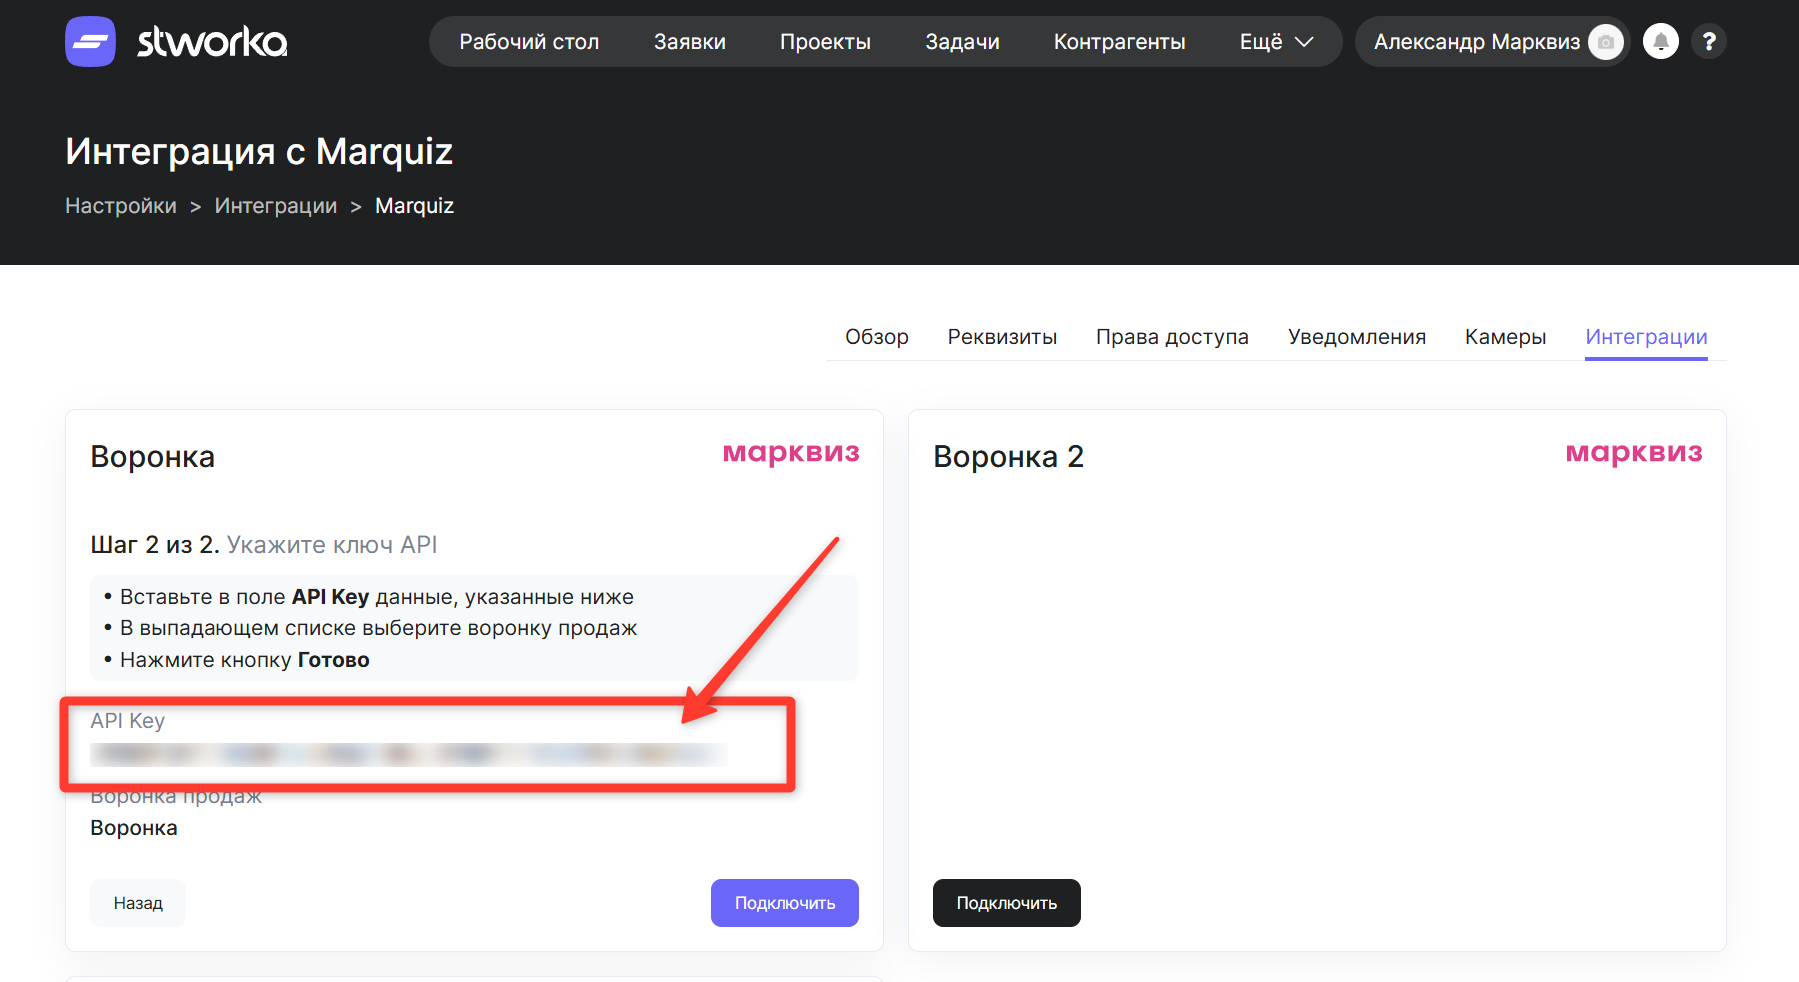Open Александр Марквиз user menu
Viewport: 1799px width, 982px height.
[1476, 42]
